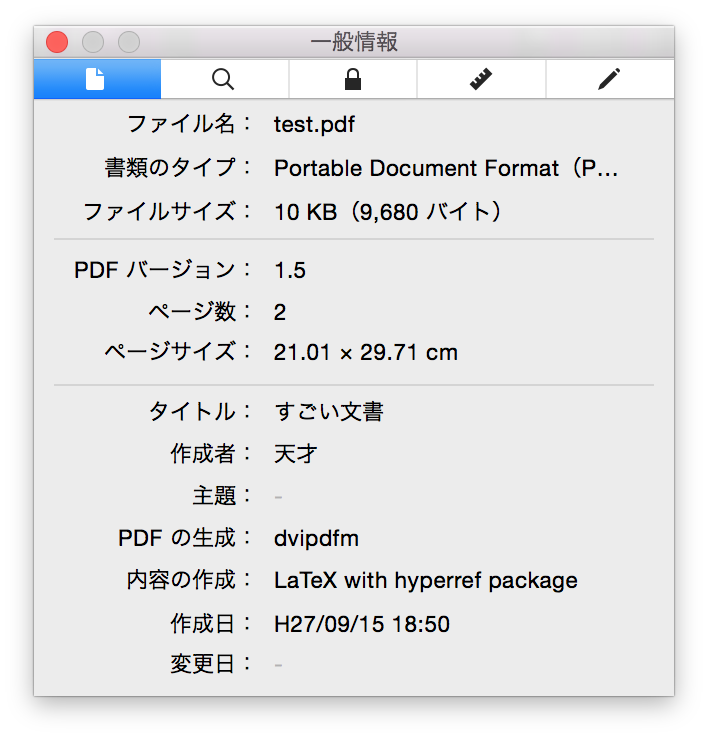The width and height of the screenshot is (708, 738).
Task: Click the page size 21.01 × 29.71 cm
Action: [366, 352]
